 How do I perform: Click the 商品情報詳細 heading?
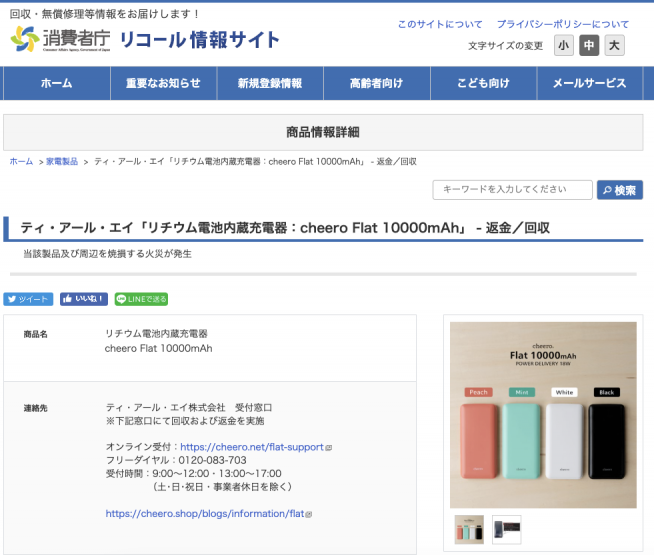coord(323,132)
